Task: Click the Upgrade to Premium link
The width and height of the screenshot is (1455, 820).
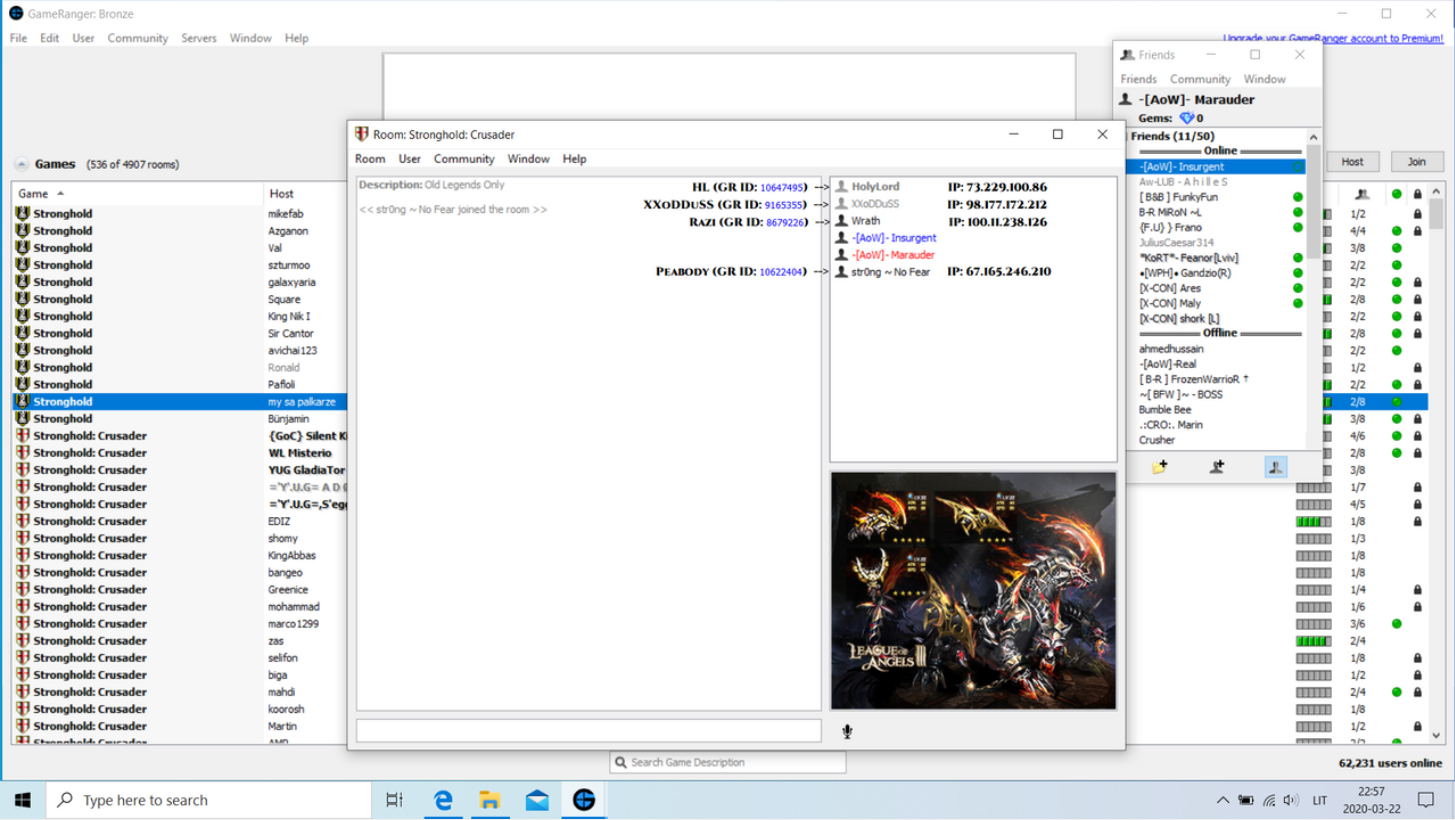Action: [x=1333, y=38]
